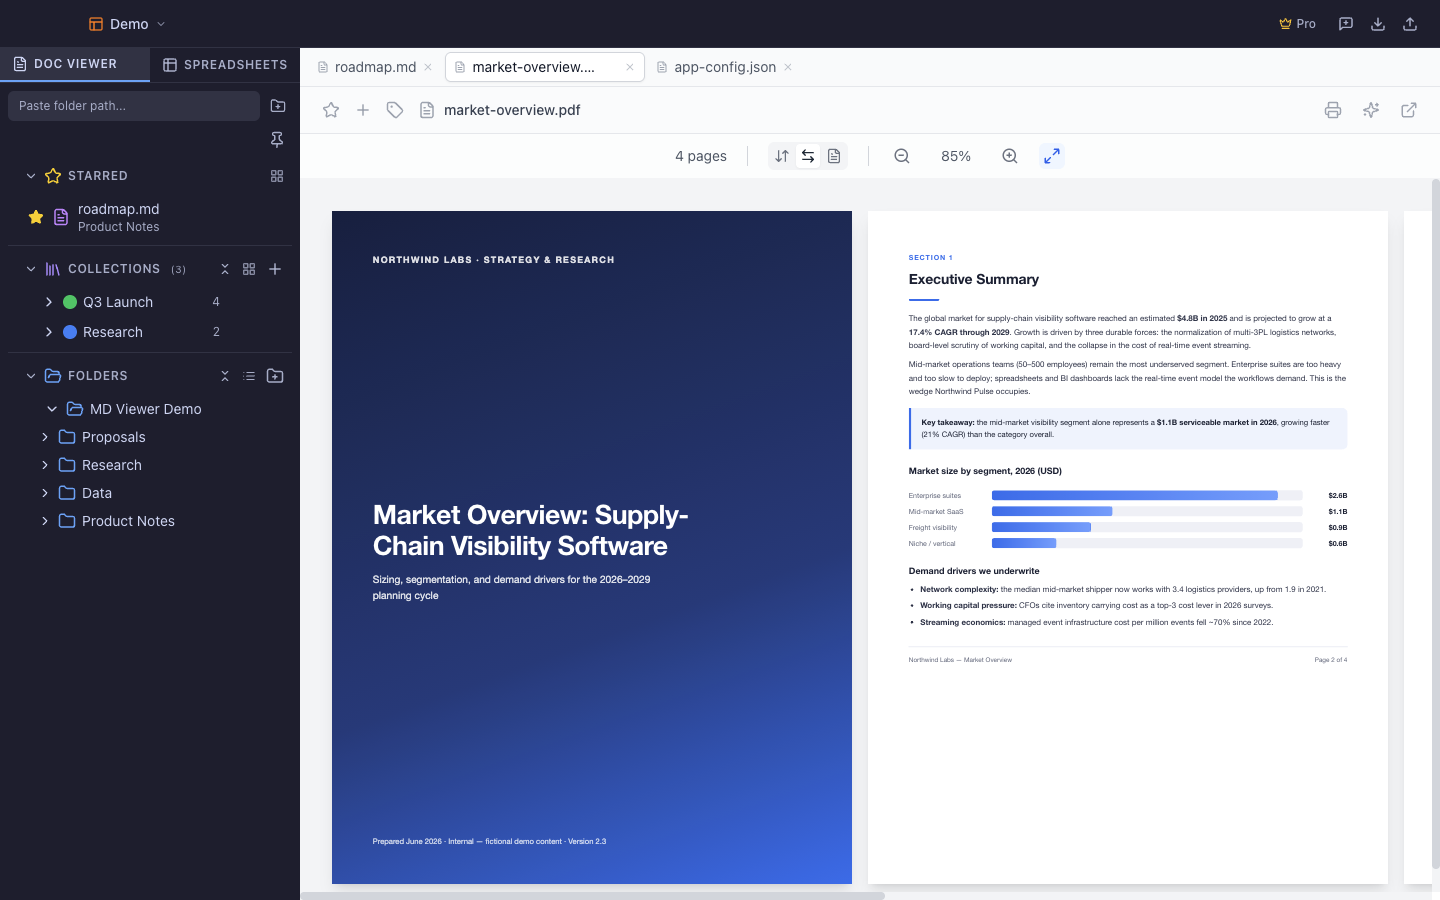This screenshot has width=1440, height=900.
Task: Click the Executive Summary page
Action: 1128,547
